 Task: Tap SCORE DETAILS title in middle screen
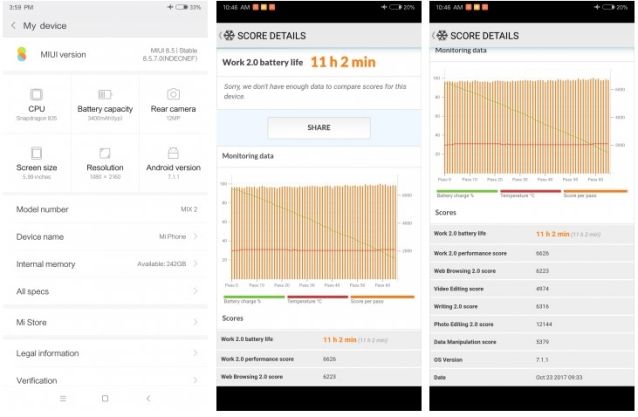(271, 36)
